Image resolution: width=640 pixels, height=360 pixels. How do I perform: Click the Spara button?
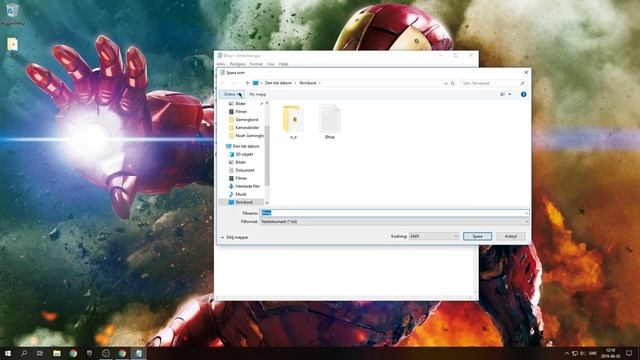coord(477,236)
